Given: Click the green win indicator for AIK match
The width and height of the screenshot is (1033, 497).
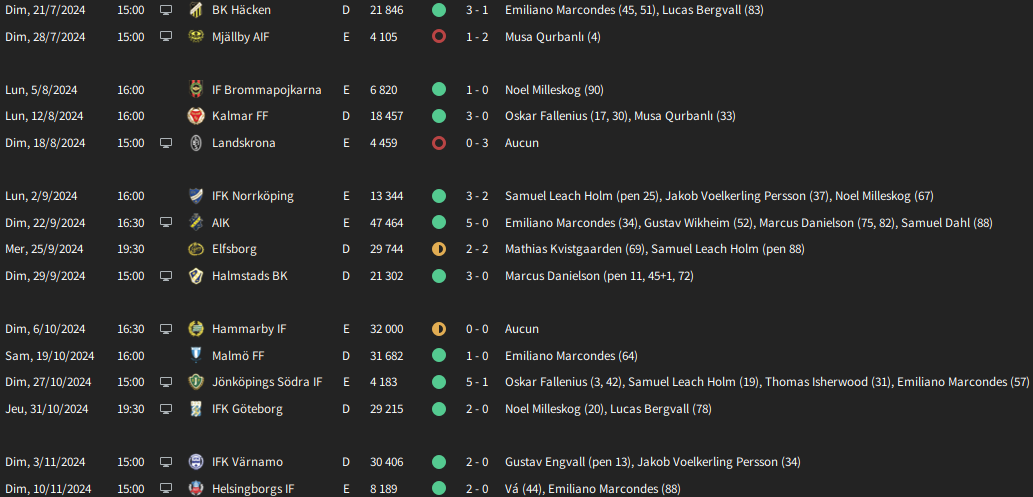Looking at the screenshot, I should [438, 223].
